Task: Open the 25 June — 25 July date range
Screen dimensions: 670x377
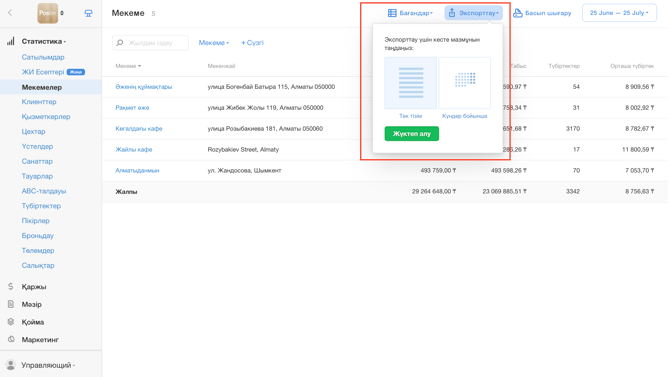Action: tap(619, 13)
